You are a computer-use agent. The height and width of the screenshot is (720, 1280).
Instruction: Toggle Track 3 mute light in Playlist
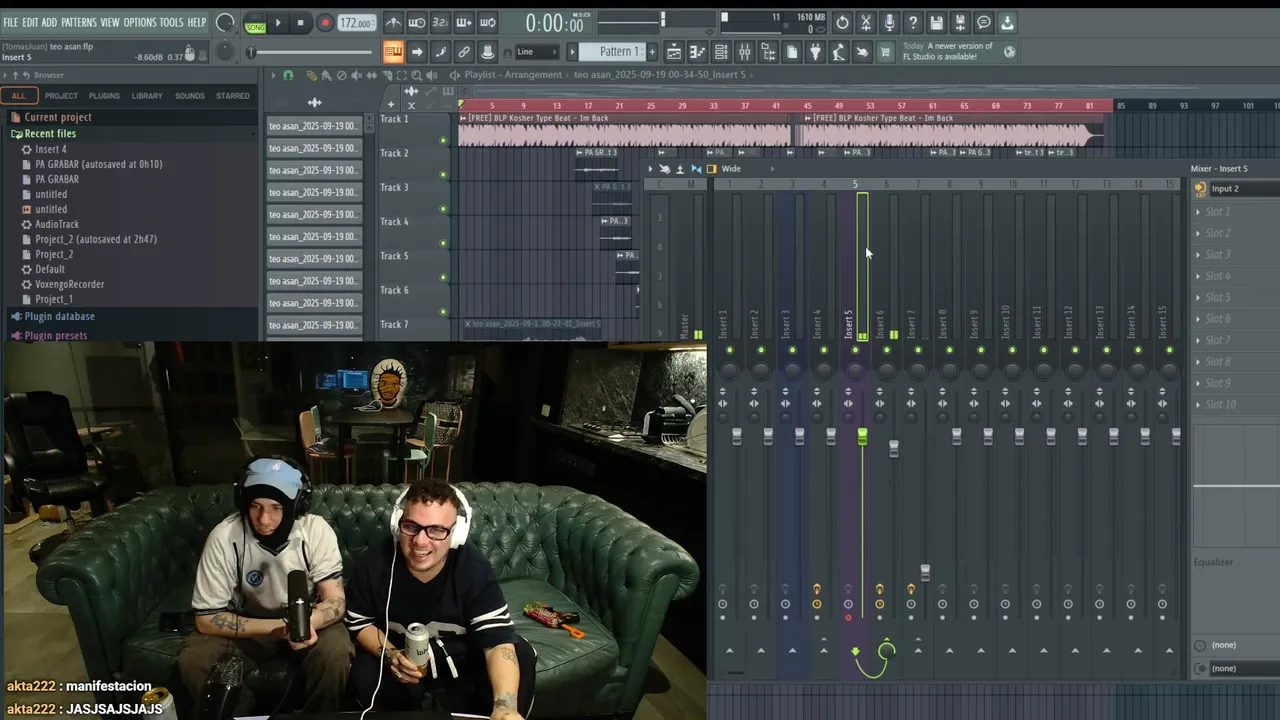[443, 209]
